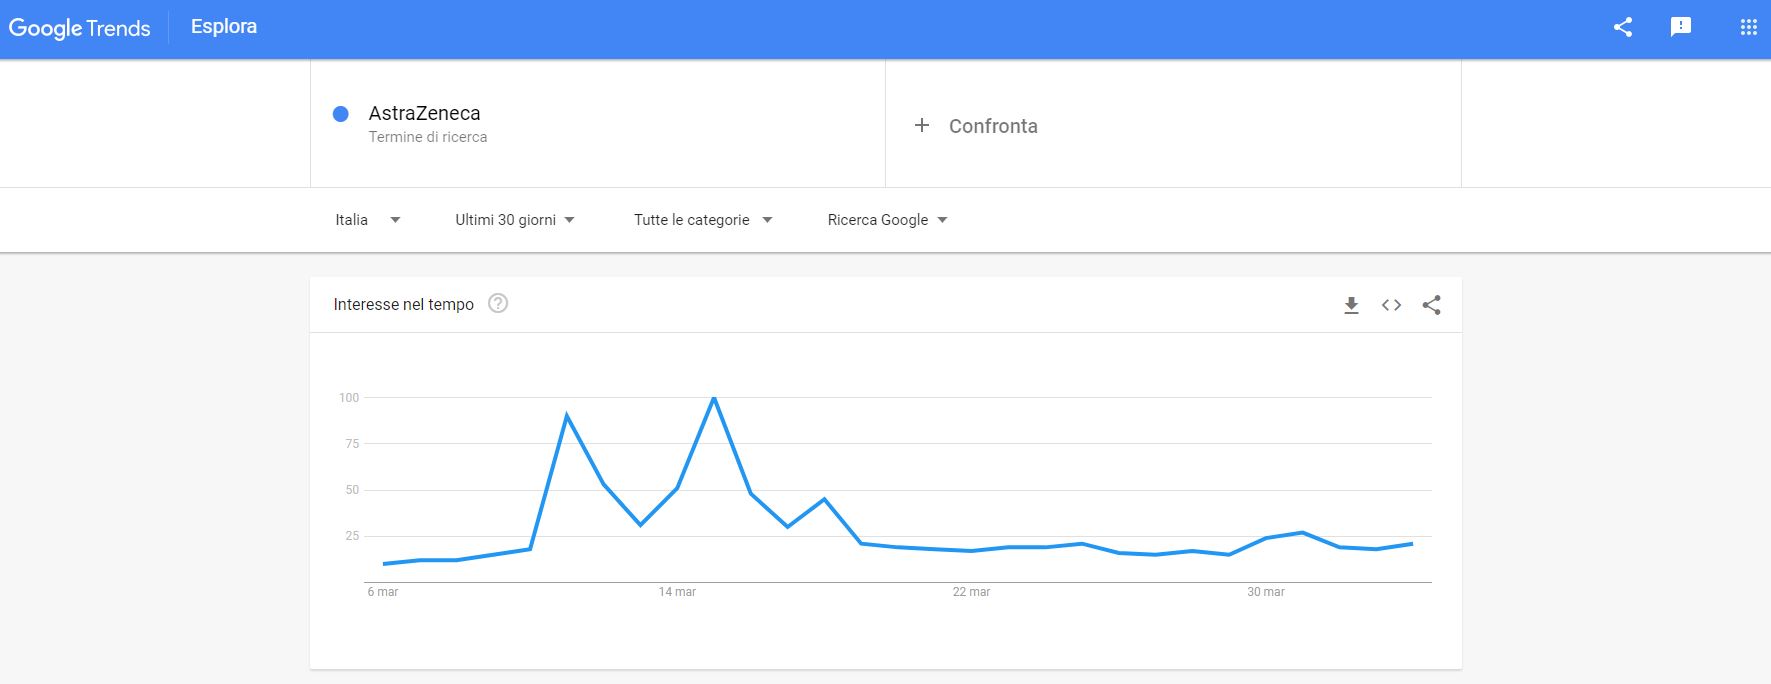Expand the Ricerca Google dropdown
This screenshot has height=684, width=1771.
tap(887, 220)
